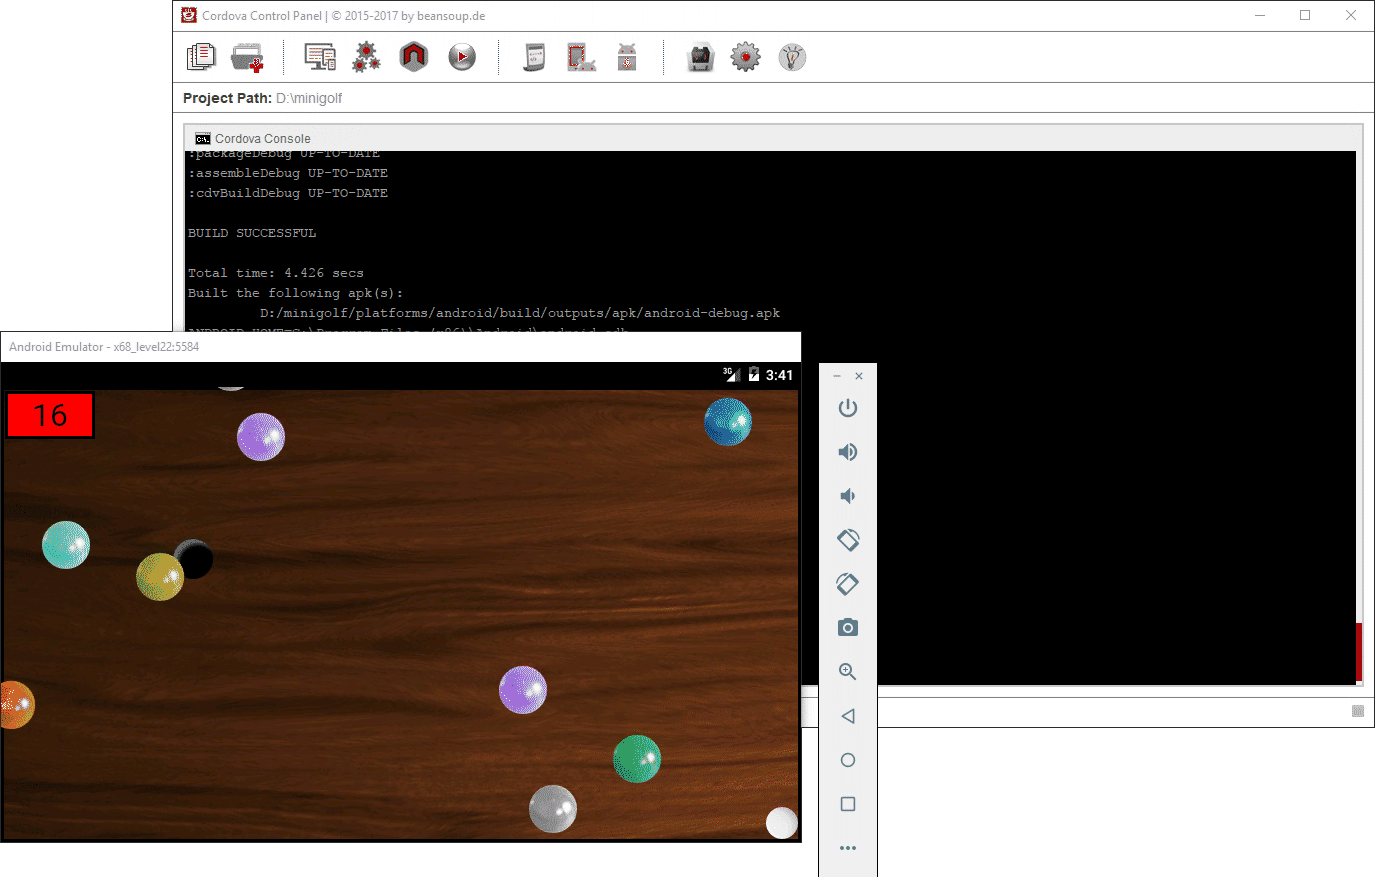This screenshot has width=1375, height=877.
Task: Click the lightbulb info icon
Action: click(x=792, y=58)
